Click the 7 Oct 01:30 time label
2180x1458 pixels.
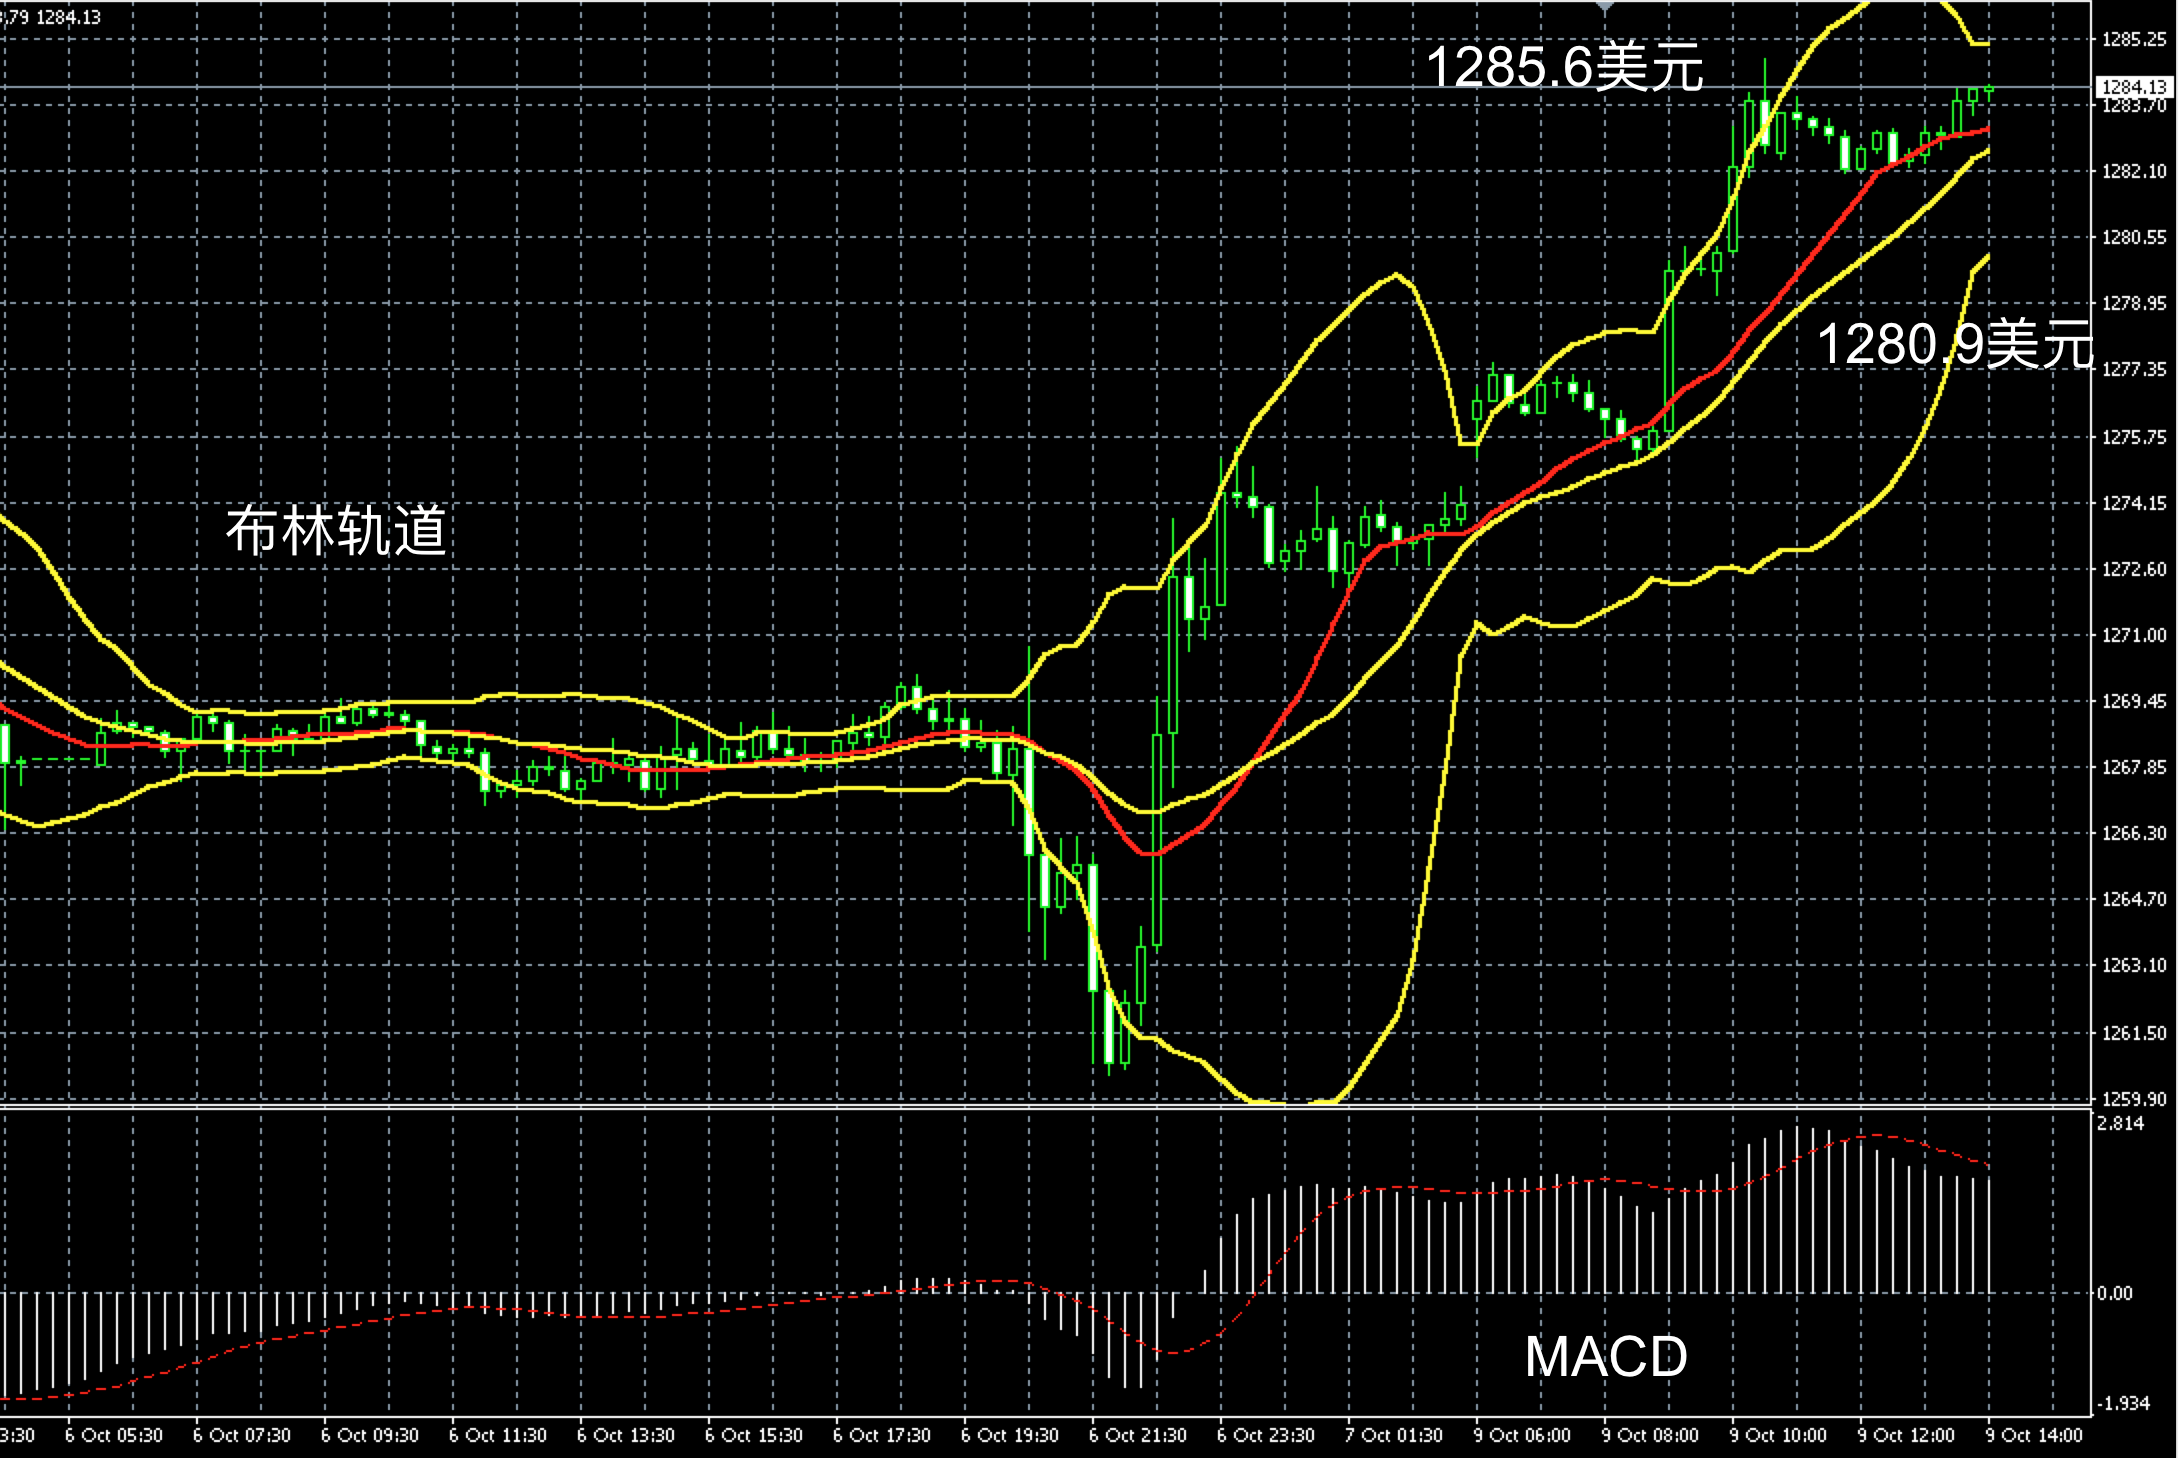click(1394, 1435)
